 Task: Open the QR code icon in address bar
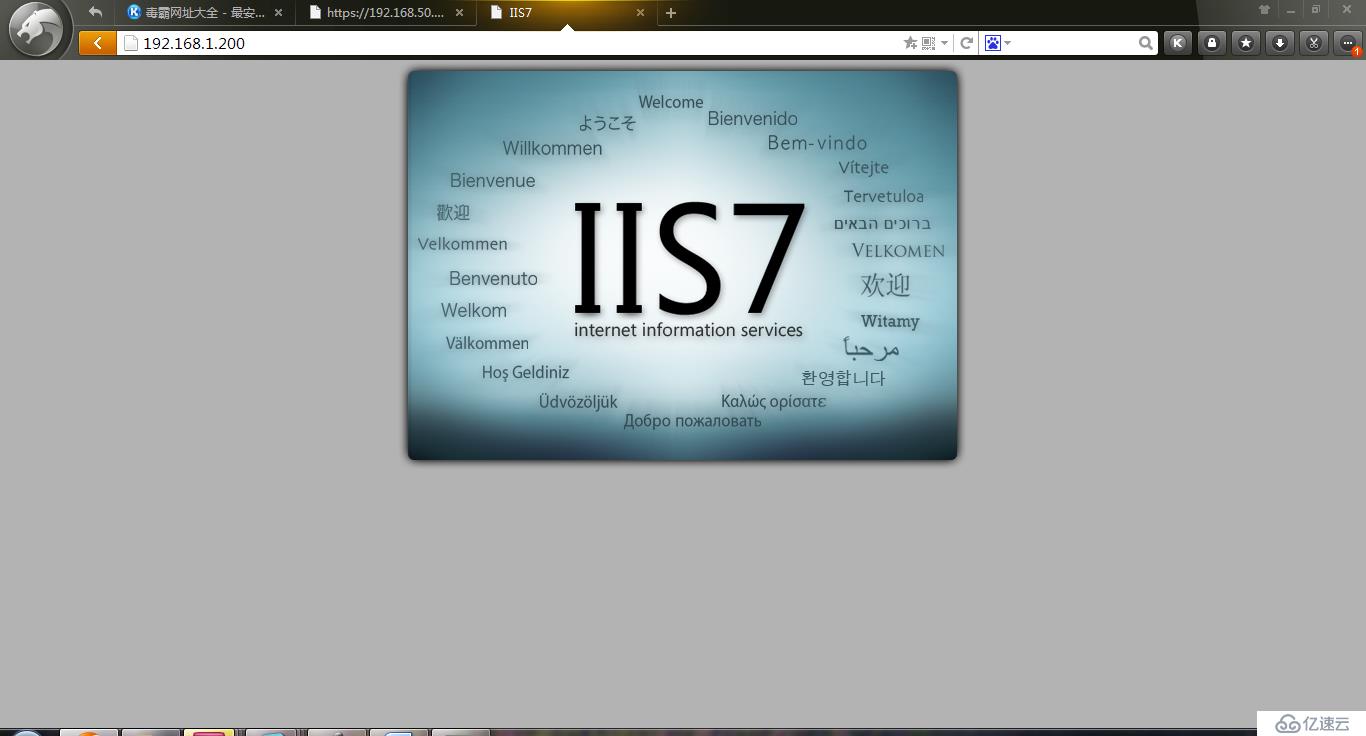[928, 43]
